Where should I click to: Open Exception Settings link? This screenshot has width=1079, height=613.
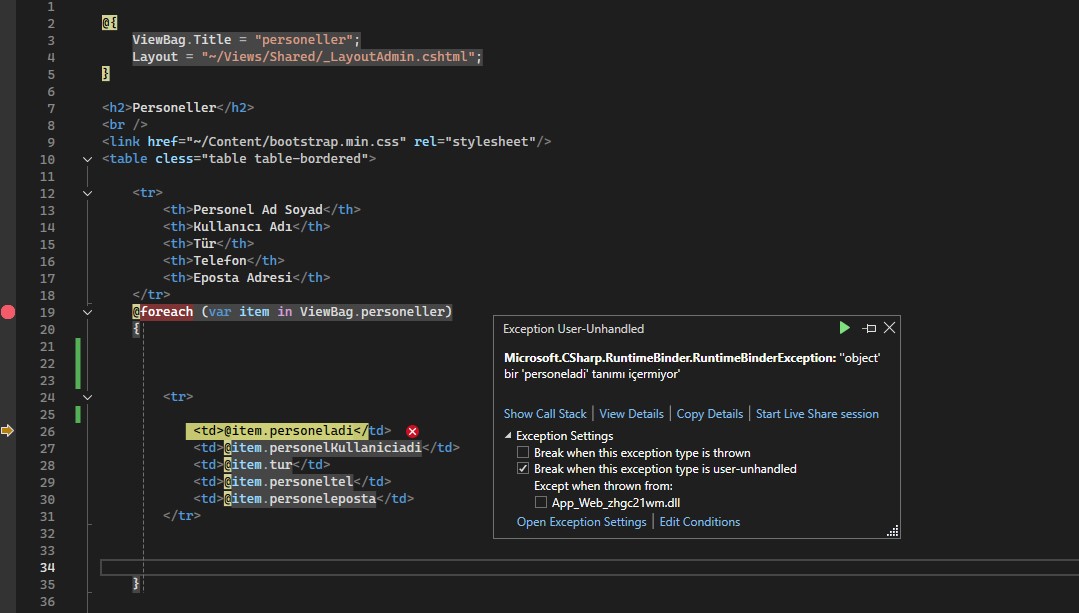click(581, 521)
